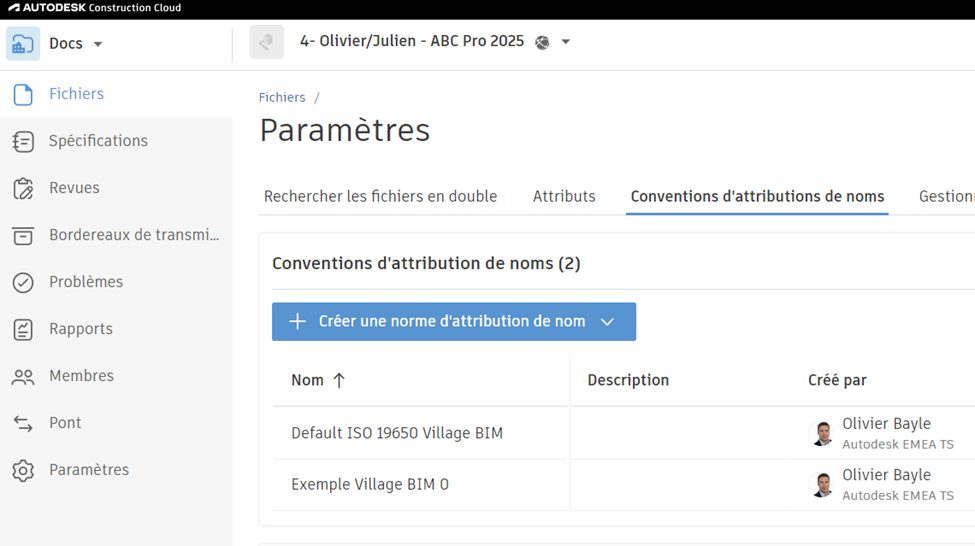This screenshot has width=975, height=546.
Task: Click the Conventions d'attribution de noms (2) heading
Action: (426, 264)
